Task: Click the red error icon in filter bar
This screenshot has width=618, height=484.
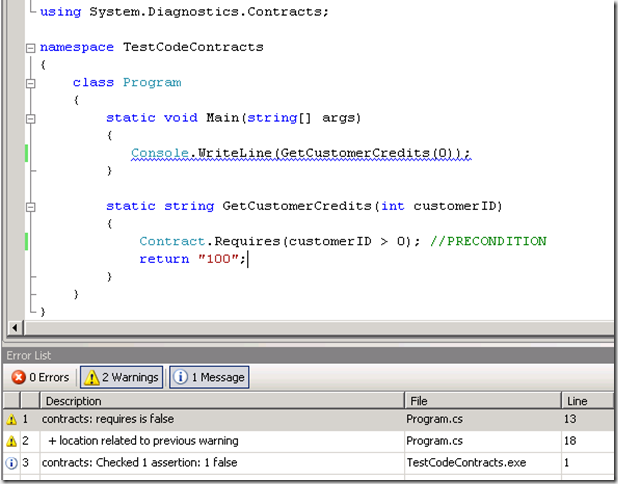Action: pos(18,377)
